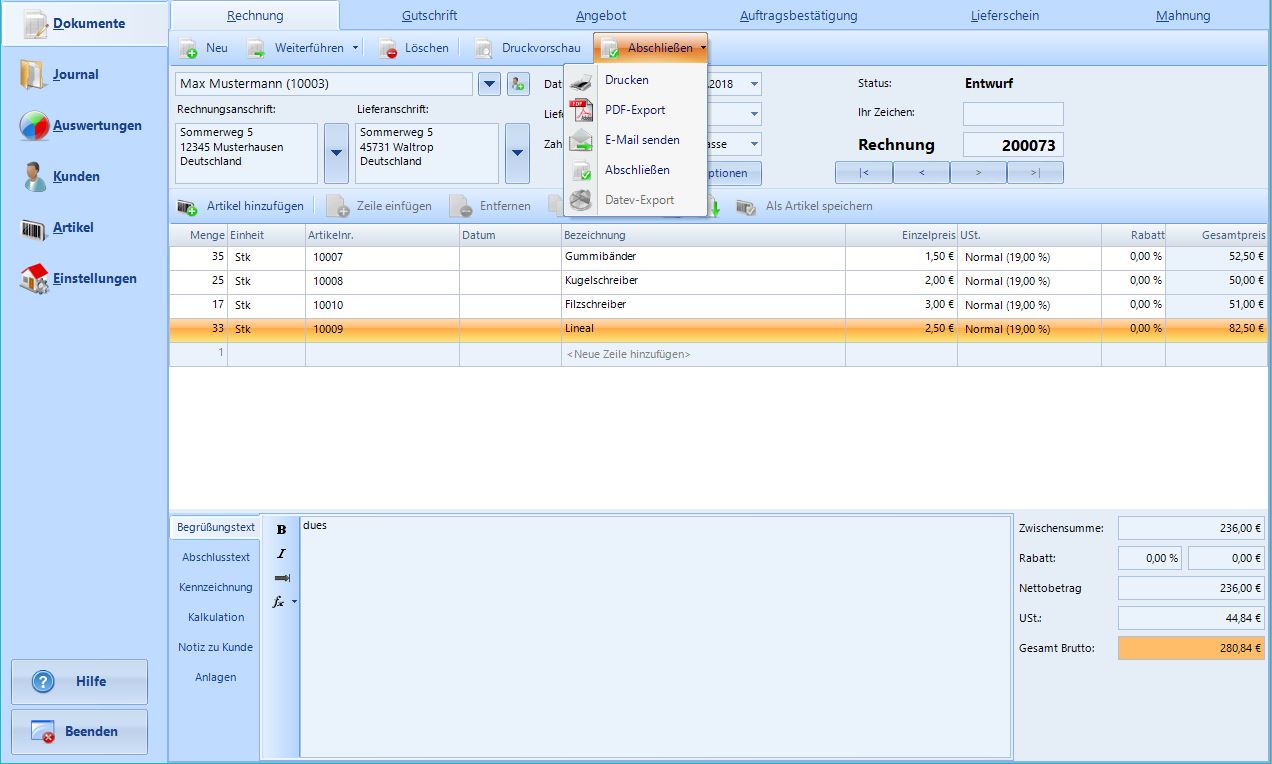Expand the Zahlungsart dropdown arrow

(753, 144)
